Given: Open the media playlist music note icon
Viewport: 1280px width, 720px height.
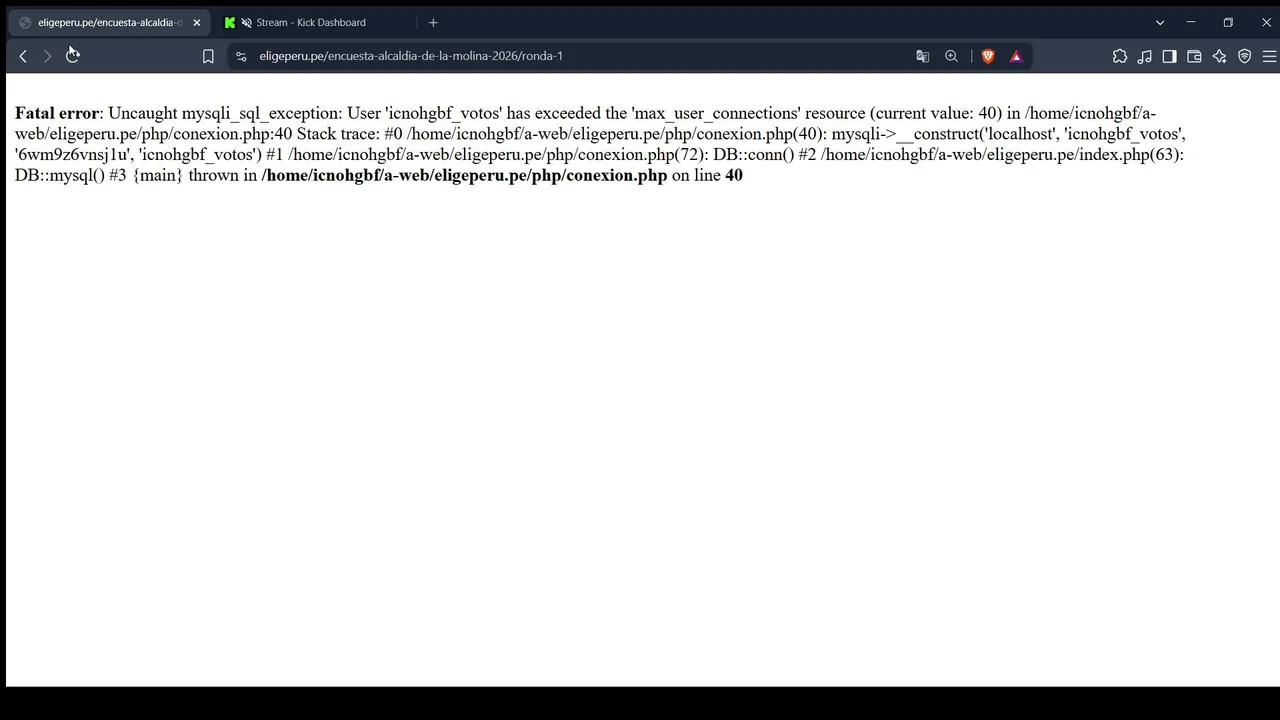Looking at the screenshot, I should pyautogui.click(x=1145, y=56).
